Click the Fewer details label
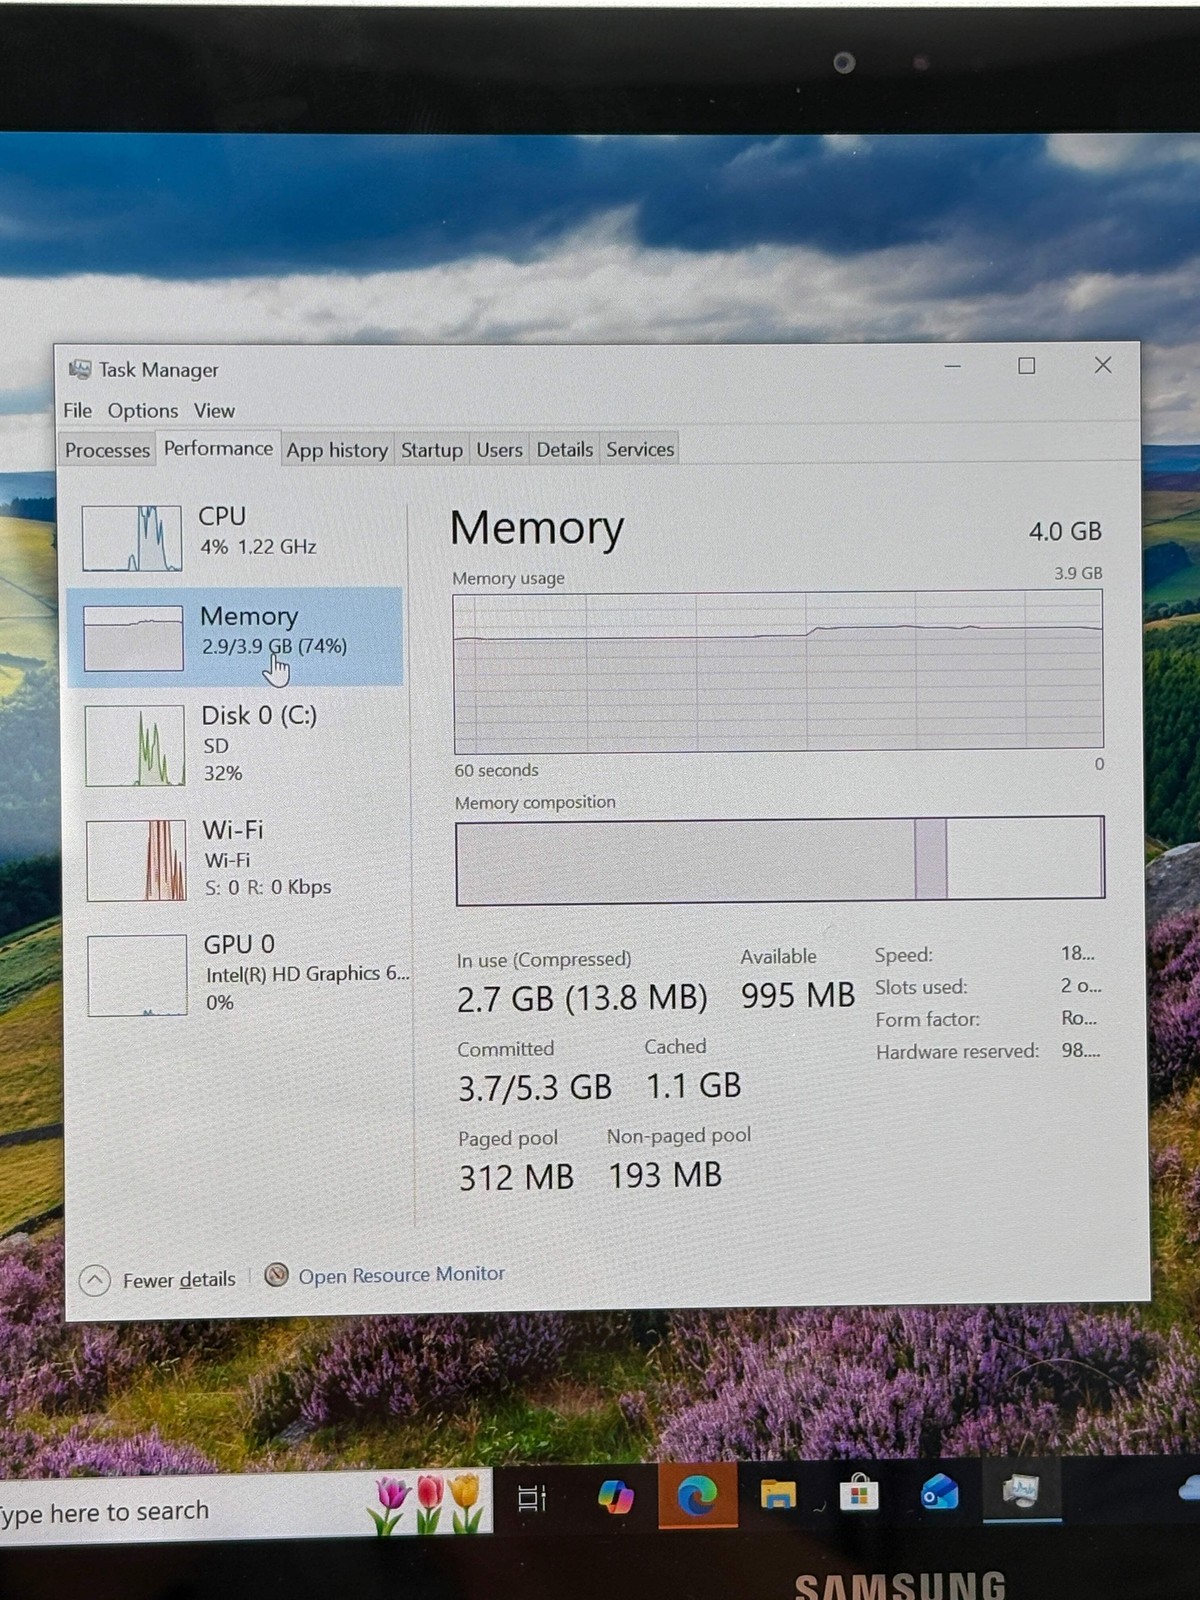1200x1600 pixels. (179, 1280)
